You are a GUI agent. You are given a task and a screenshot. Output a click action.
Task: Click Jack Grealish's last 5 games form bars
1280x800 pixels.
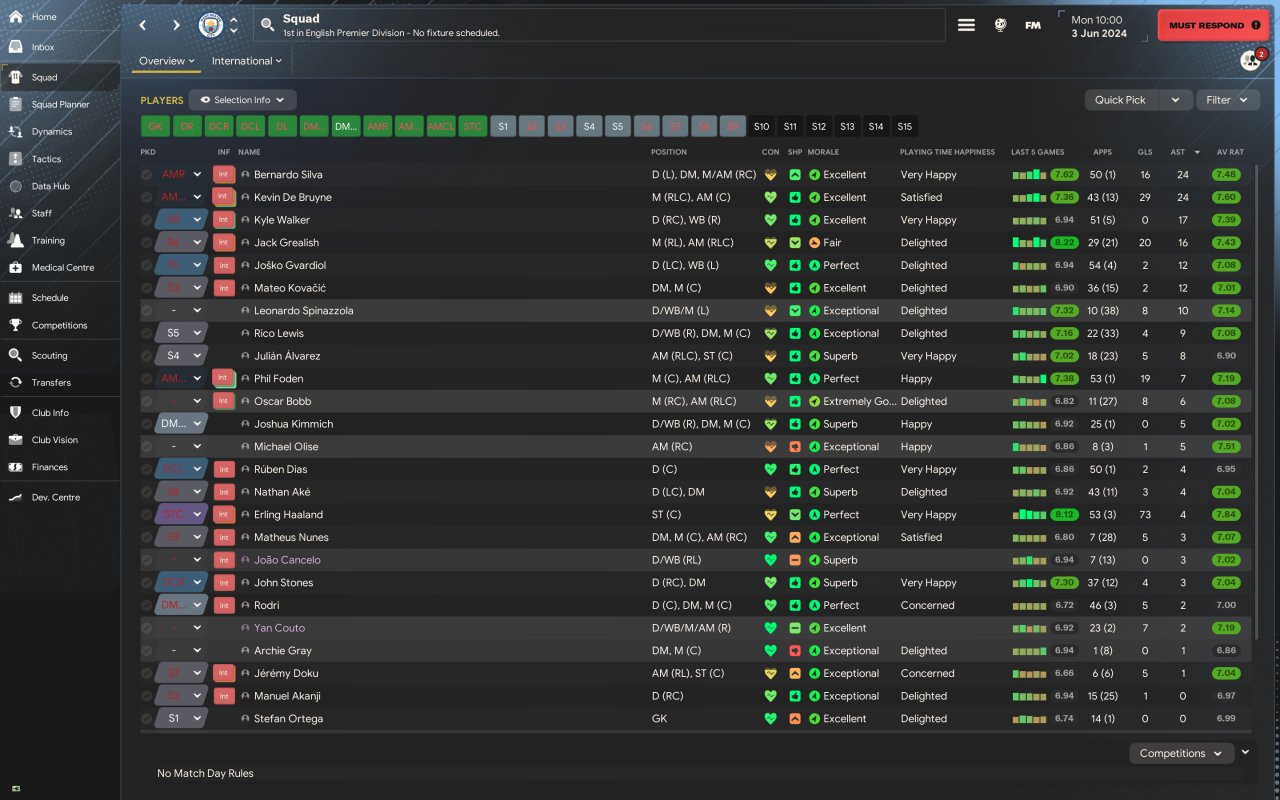[1029, 242]
